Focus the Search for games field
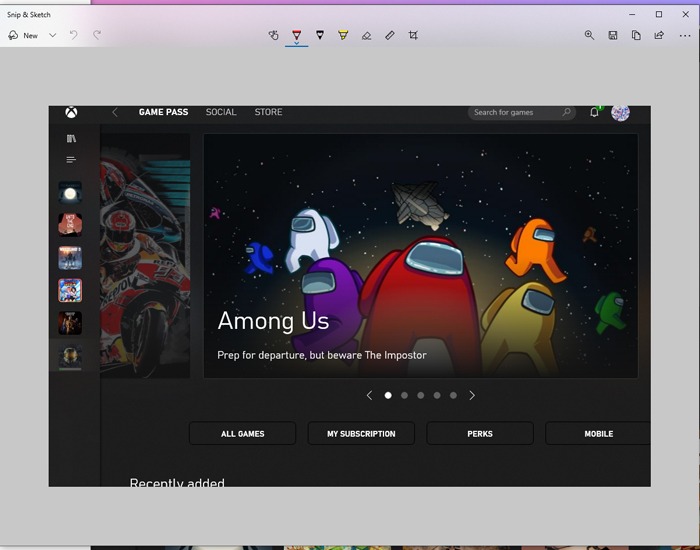The image size is (700, 550). 522,112
